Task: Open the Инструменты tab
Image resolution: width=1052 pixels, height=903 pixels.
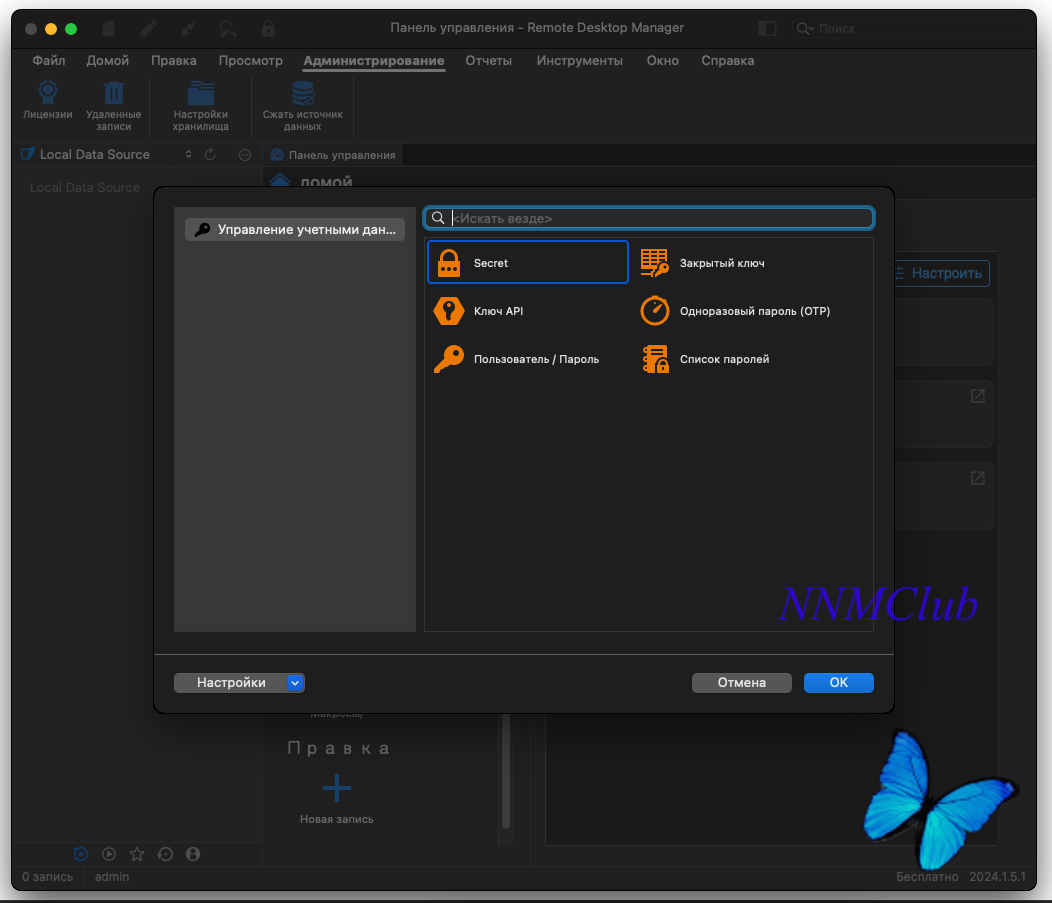Action: click(x=580, y=60)
